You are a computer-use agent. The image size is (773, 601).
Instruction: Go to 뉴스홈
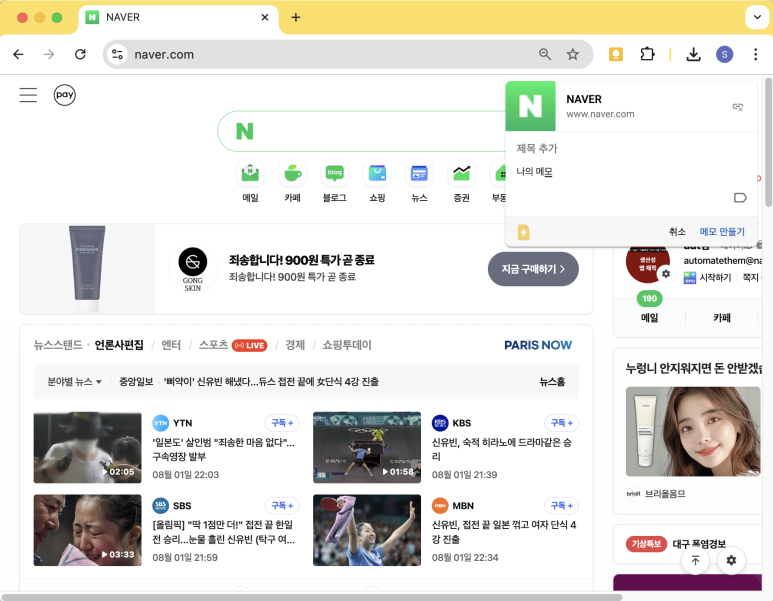point(552,382)
